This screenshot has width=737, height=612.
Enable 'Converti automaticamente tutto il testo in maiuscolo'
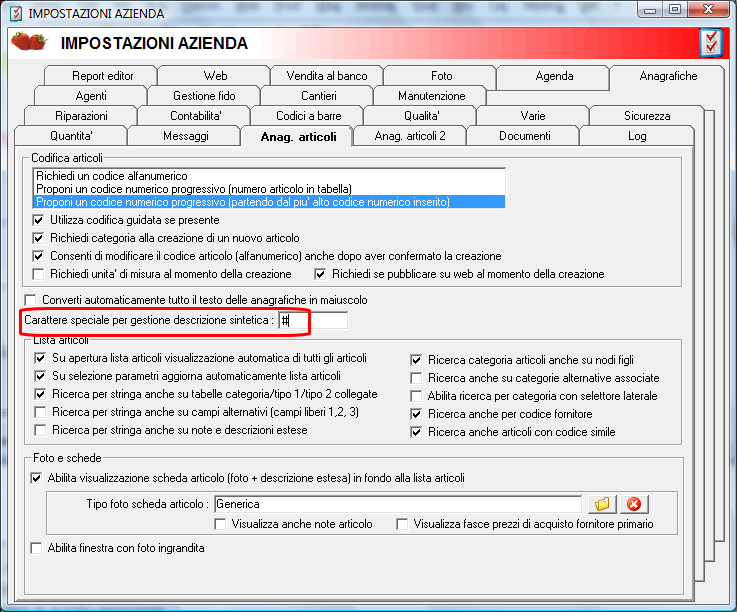(31, 300)
